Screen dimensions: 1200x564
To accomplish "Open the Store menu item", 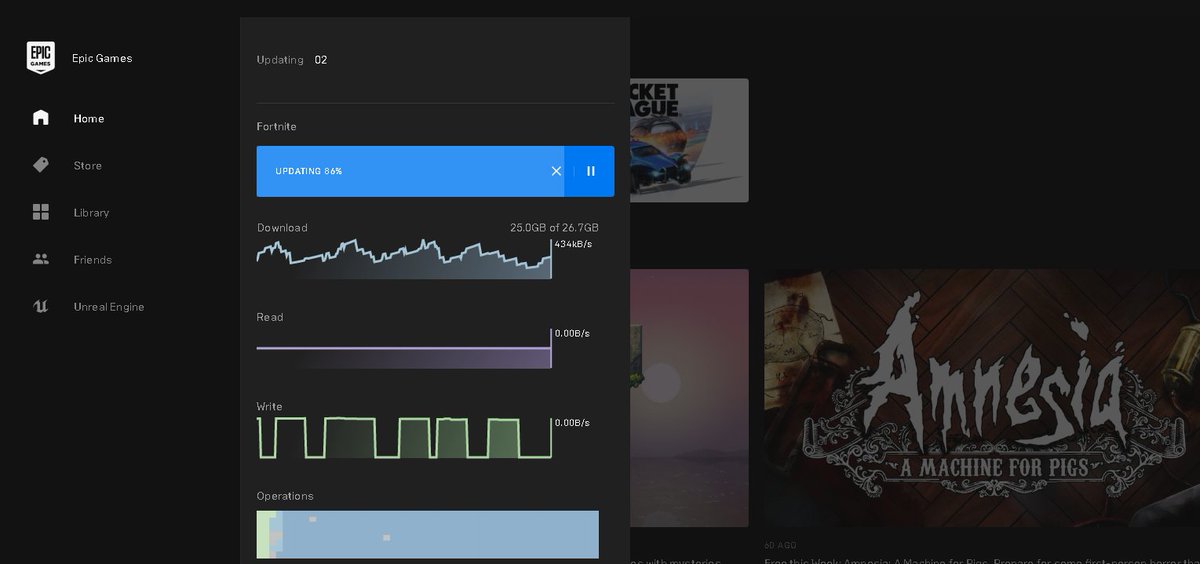I will (x=88, y=165).
